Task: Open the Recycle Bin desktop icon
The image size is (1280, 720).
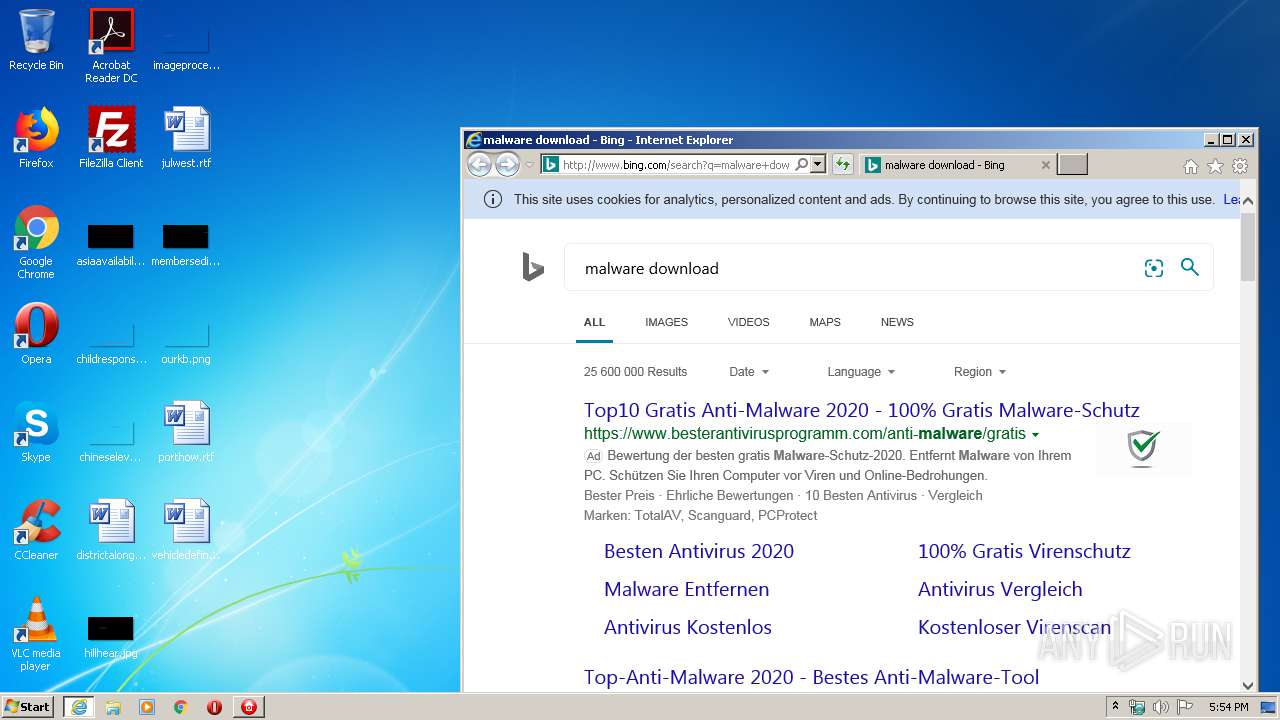Action: pyautogui.click(x=36, y=40)
